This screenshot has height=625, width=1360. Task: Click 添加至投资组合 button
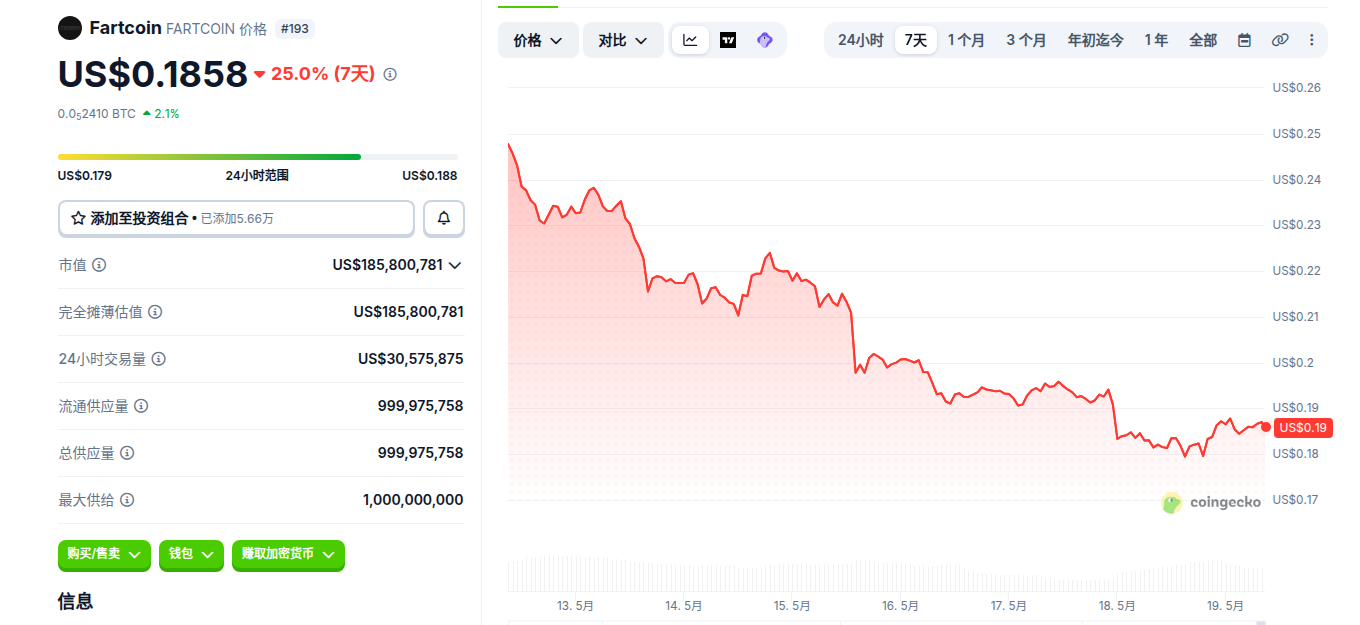point(236,218)
